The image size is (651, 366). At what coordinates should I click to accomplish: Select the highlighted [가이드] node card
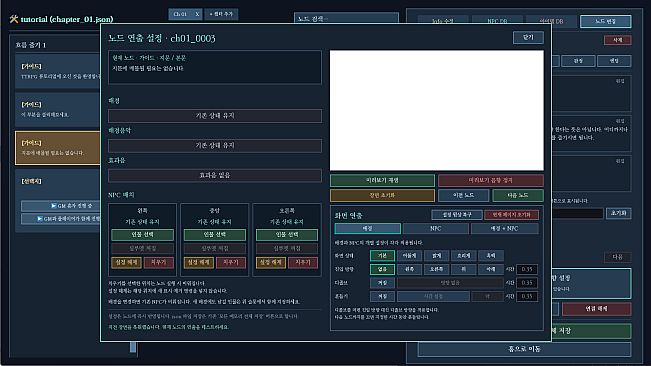58,148
